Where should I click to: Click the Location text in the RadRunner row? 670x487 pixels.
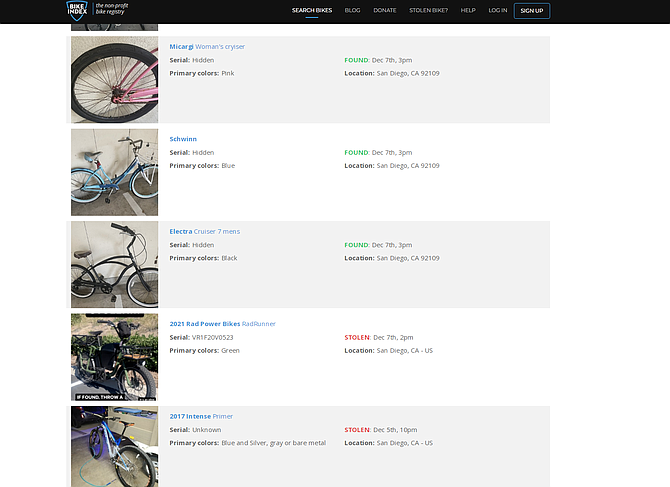[388, 350]
